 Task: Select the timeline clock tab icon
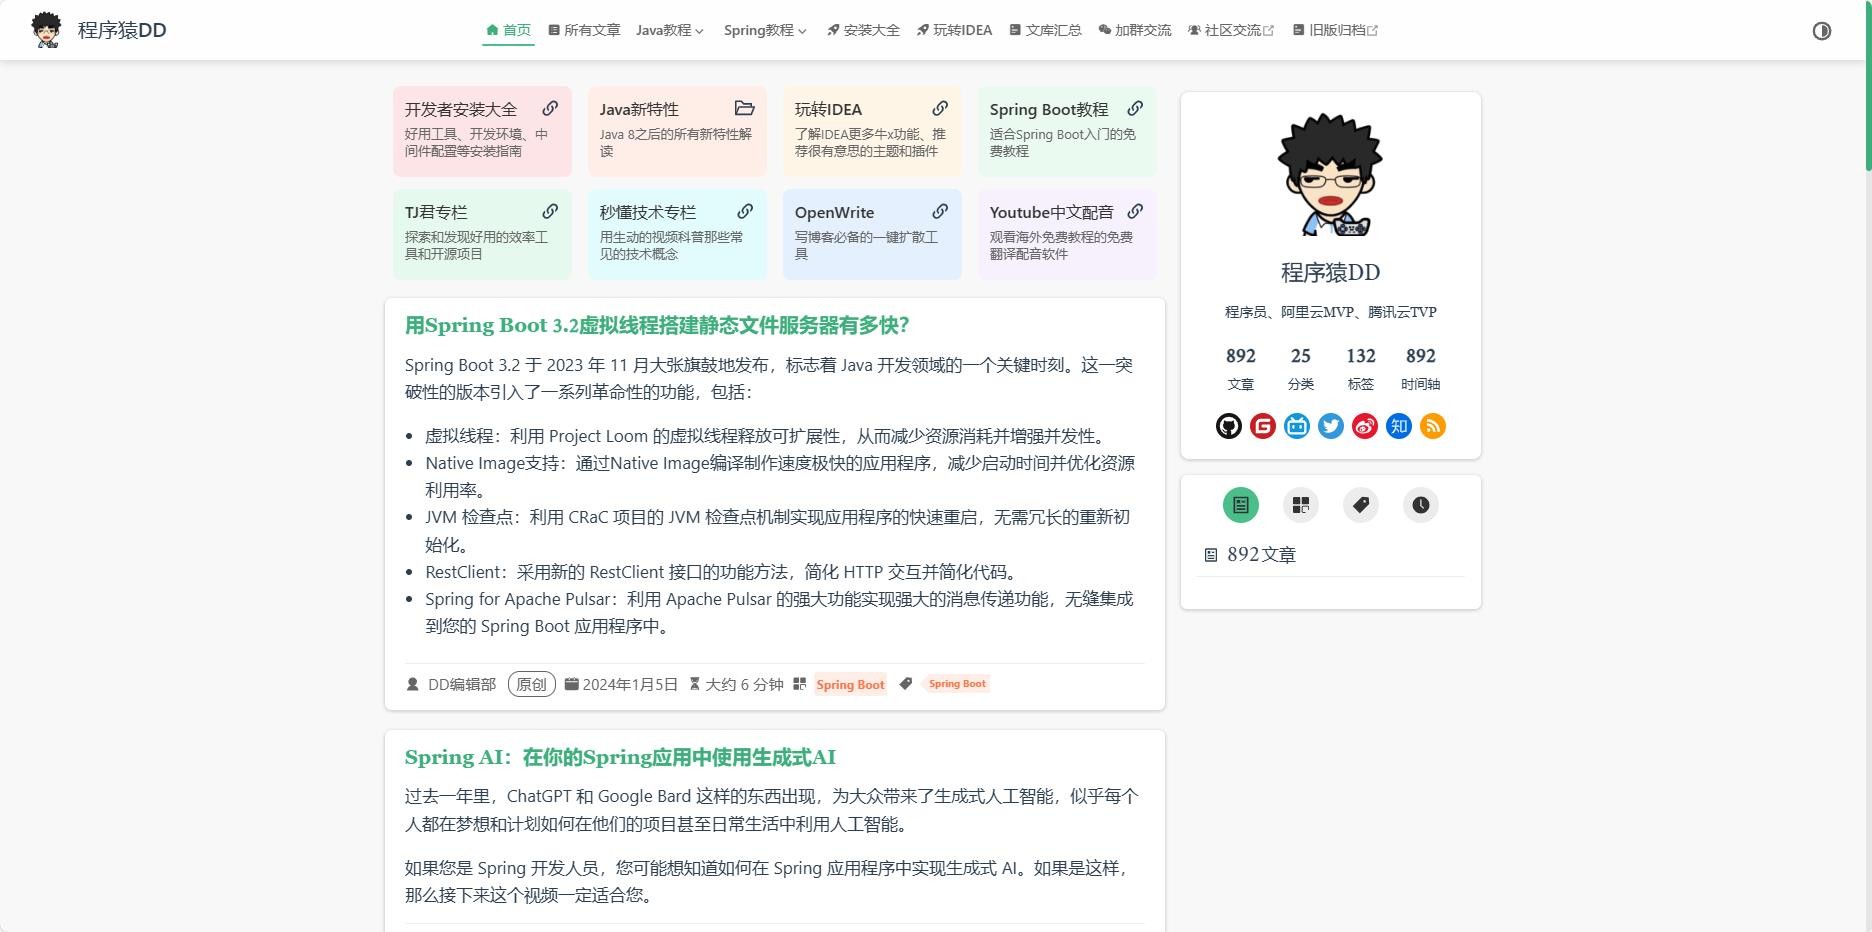1420,505
